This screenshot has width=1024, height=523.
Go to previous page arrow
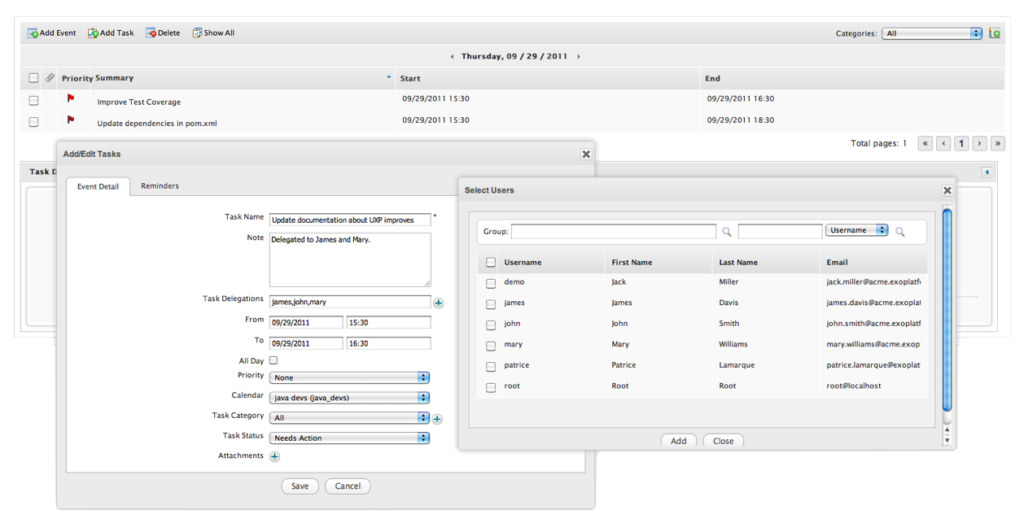[943, 144]
